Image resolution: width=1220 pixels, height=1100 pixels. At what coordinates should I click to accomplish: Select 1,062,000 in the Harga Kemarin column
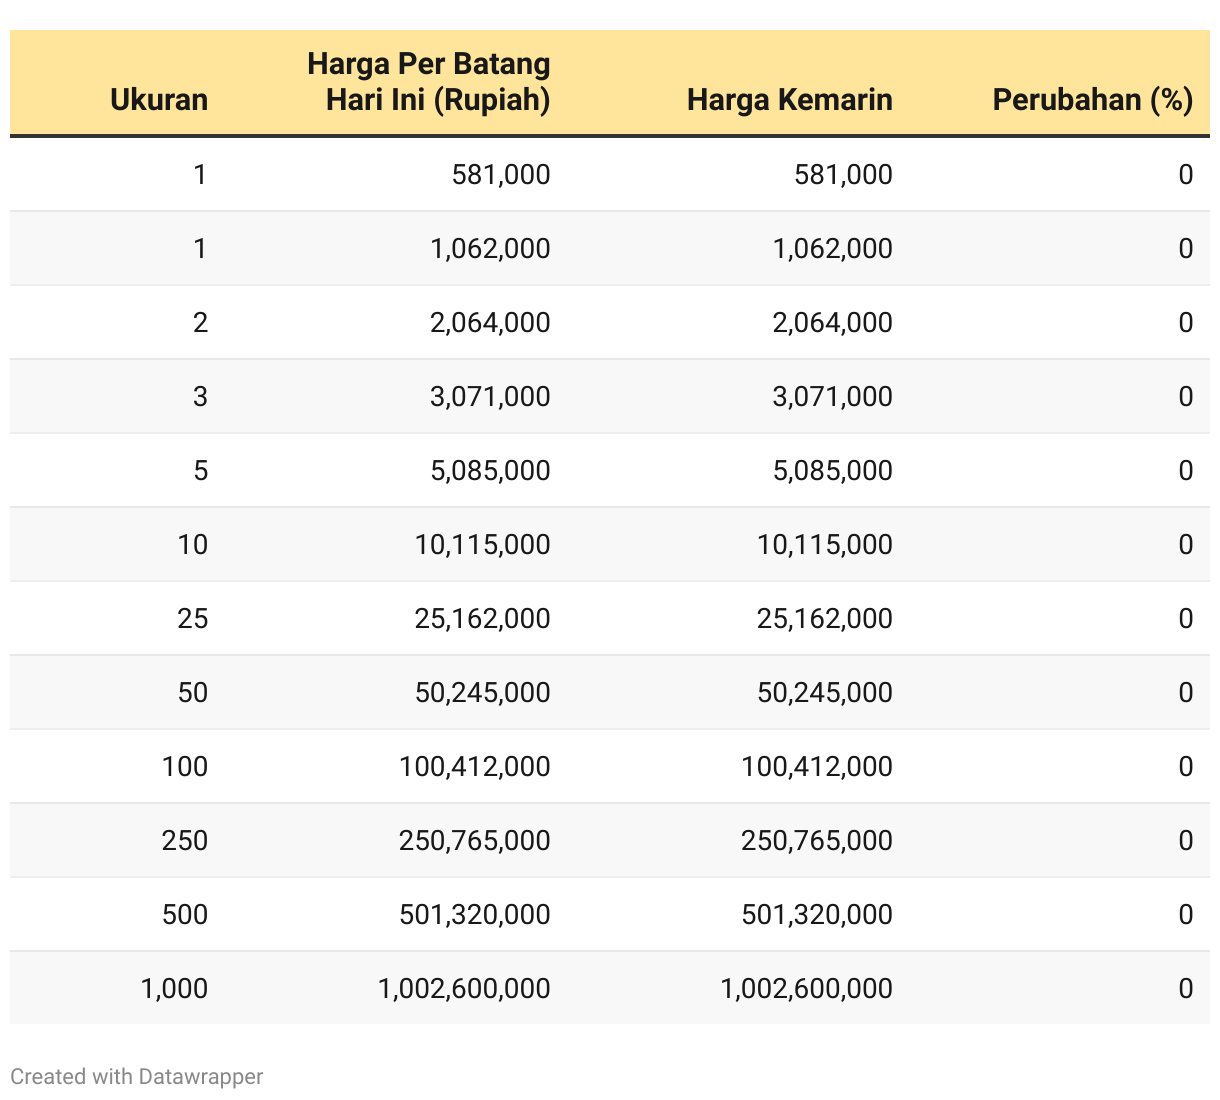pyautogui.click(x=832, y=249)
